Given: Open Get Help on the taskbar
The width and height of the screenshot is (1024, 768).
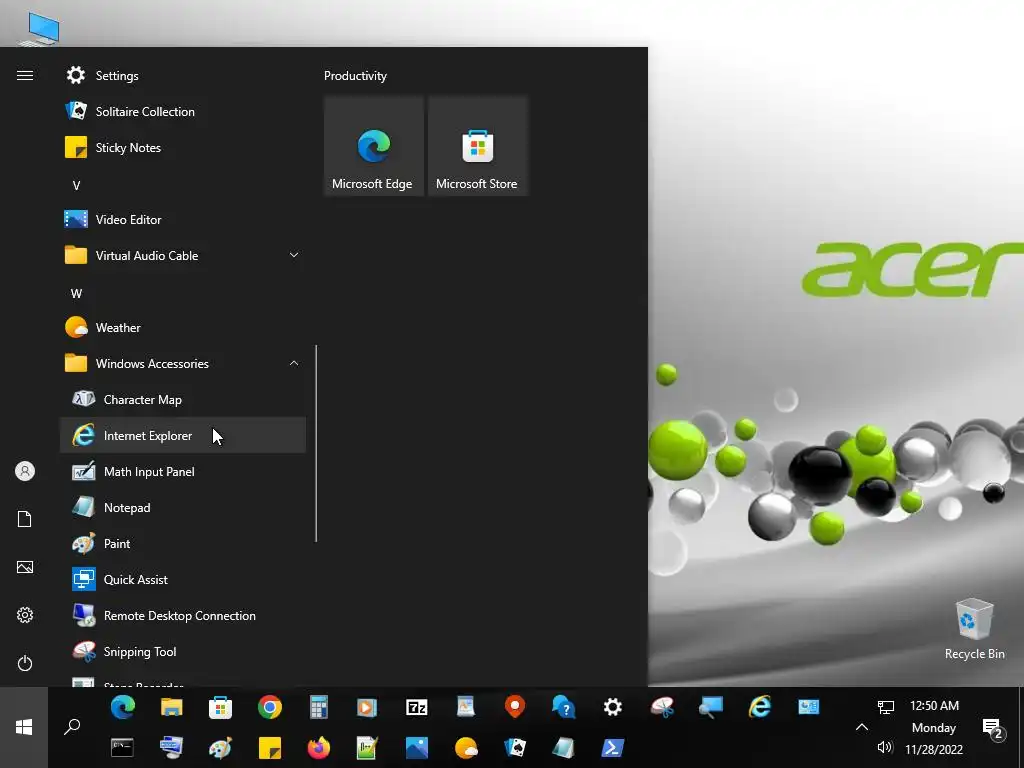Looking at the screenshot, I should coord(564,707).
